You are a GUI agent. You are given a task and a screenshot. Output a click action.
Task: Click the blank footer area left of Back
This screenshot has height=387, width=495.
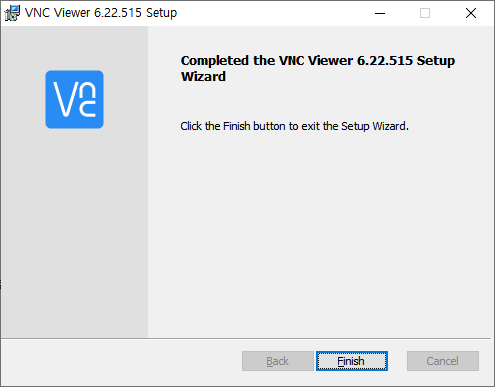coord(122,361)
